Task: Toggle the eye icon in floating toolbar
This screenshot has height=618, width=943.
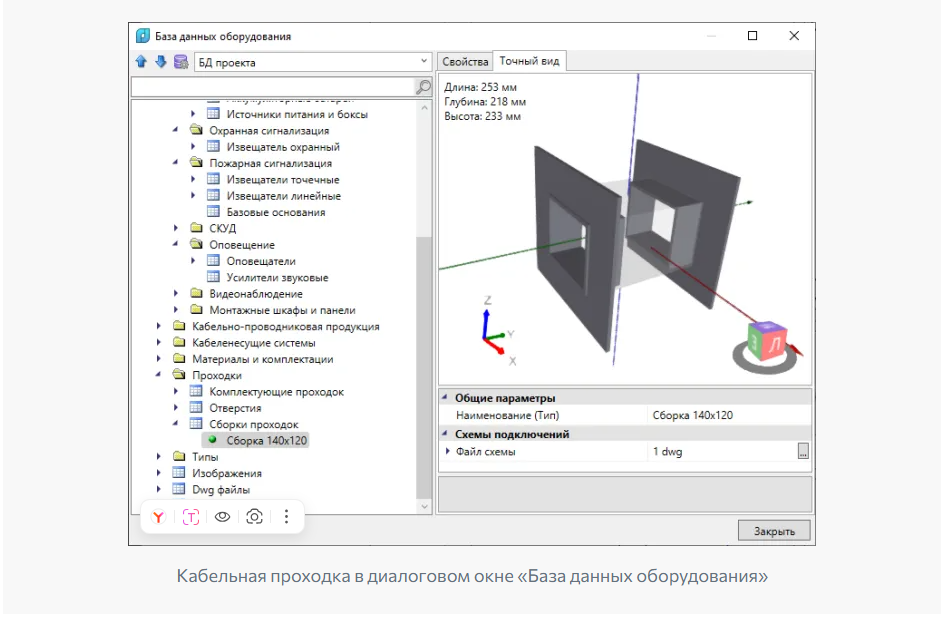Action: [x=223, y=517]
